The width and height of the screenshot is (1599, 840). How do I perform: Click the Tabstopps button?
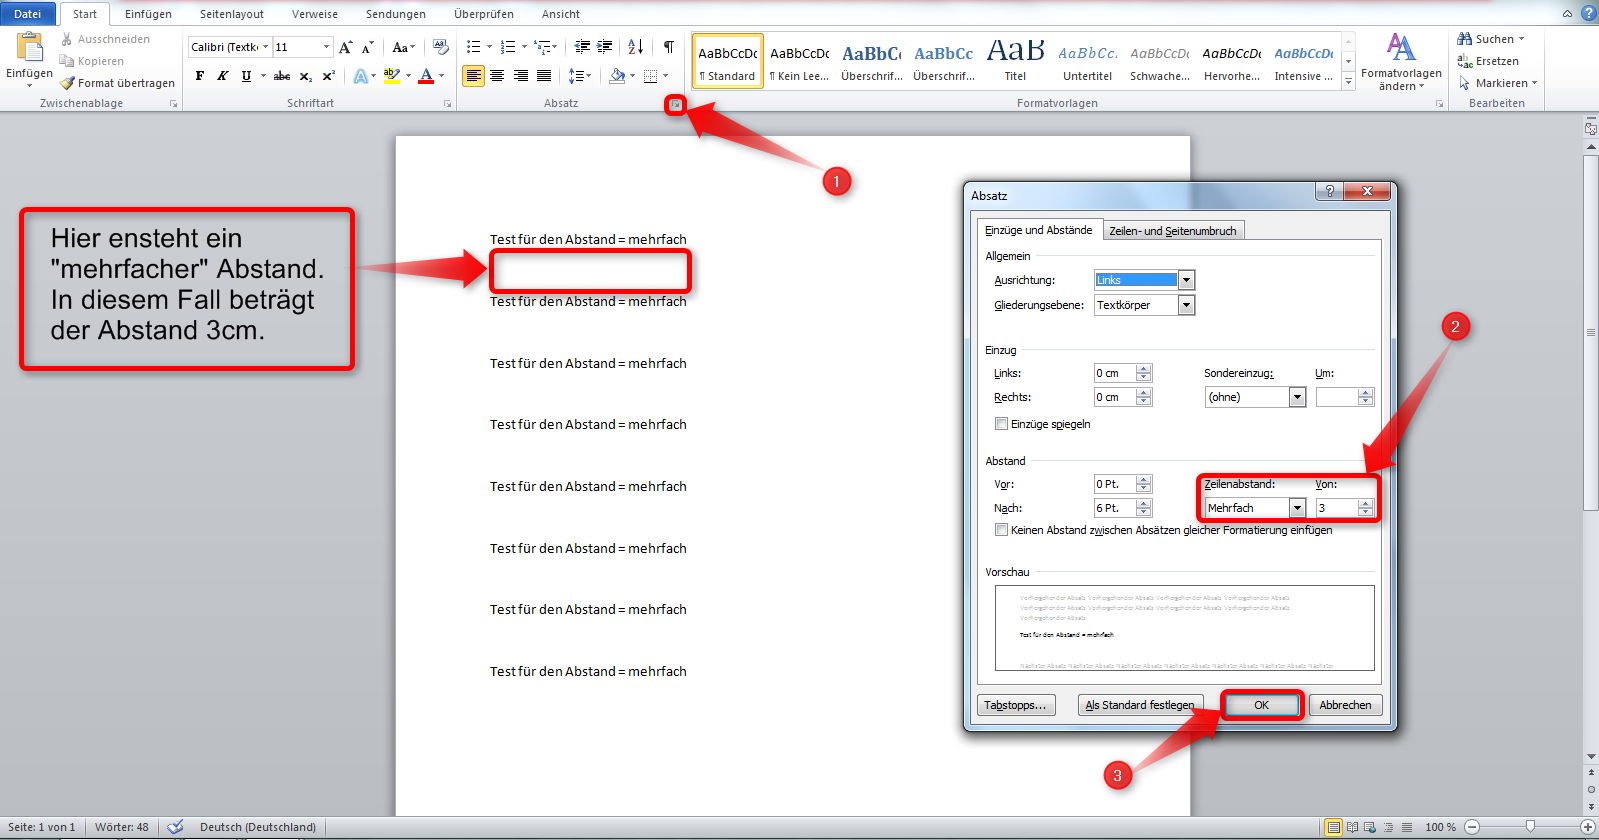pos(1015,705)
